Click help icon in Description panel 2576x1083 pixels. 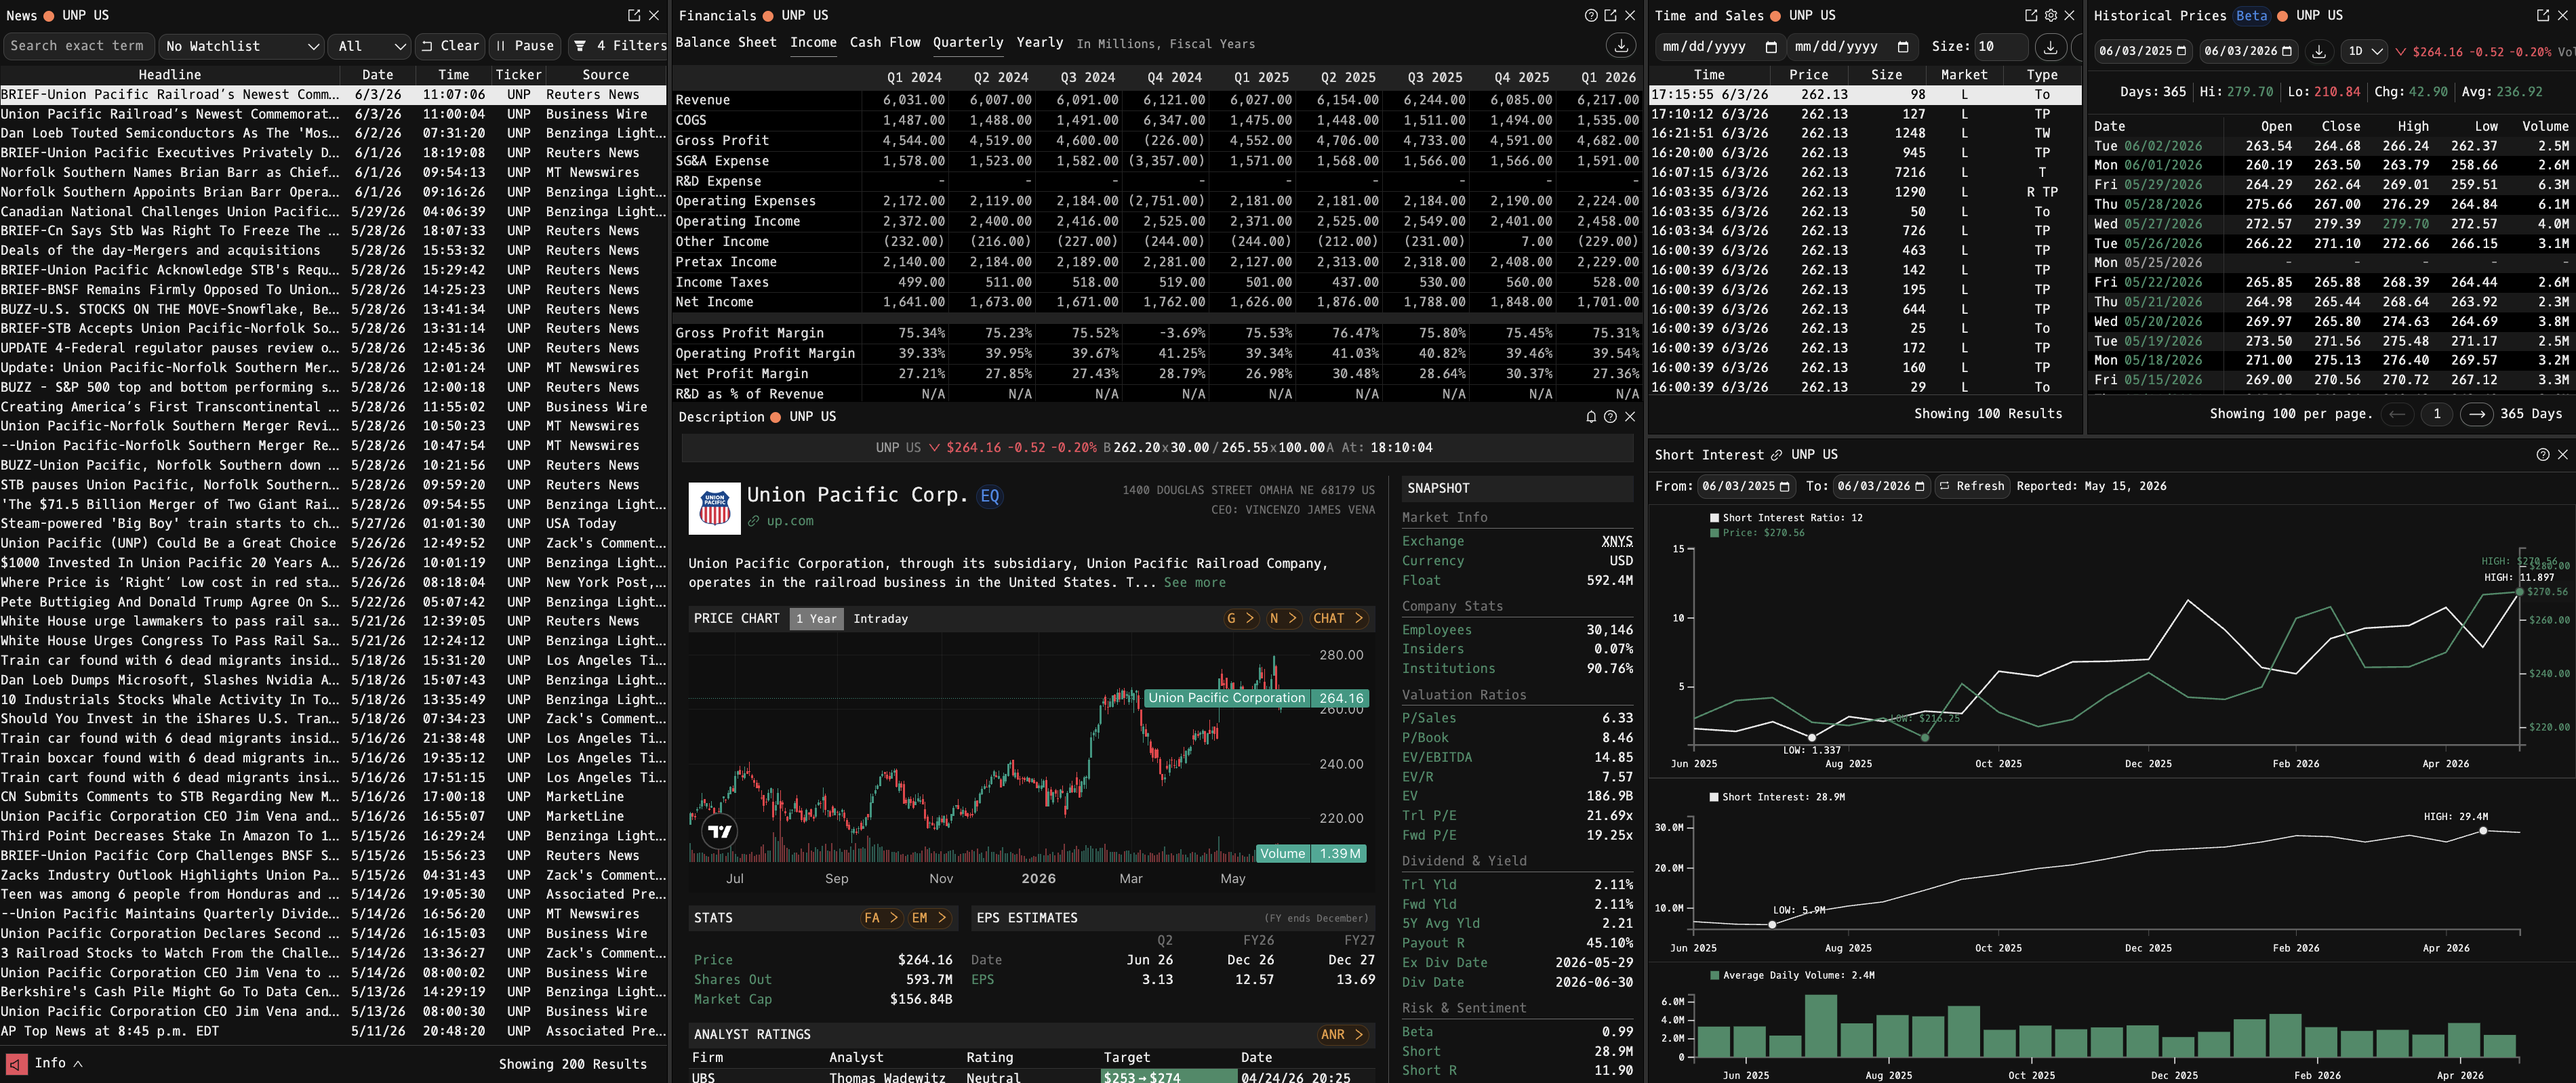[x=1610, y=417]
